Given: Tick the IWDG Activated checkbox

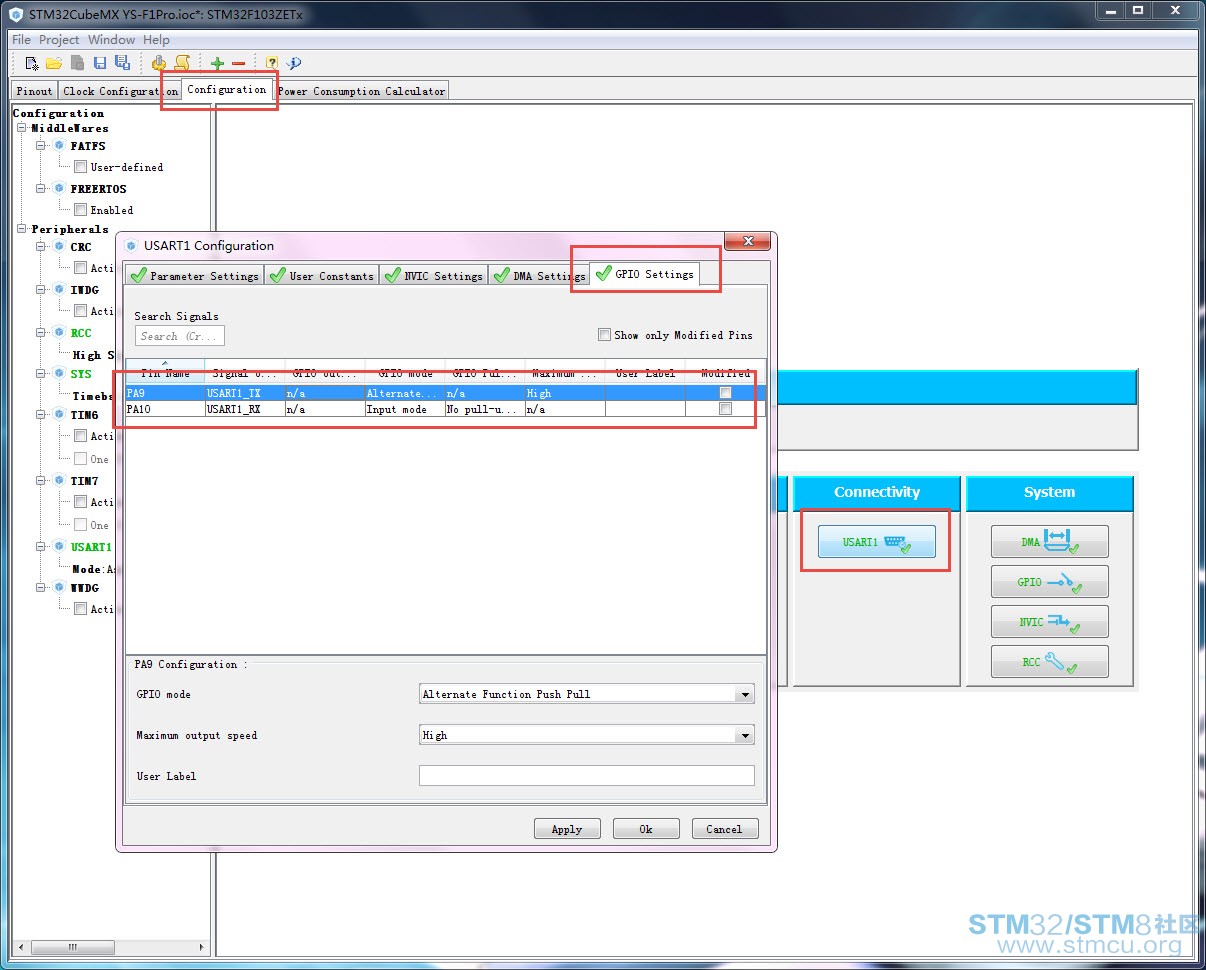Looking at the screenshot, I should [x=81, y=311].
